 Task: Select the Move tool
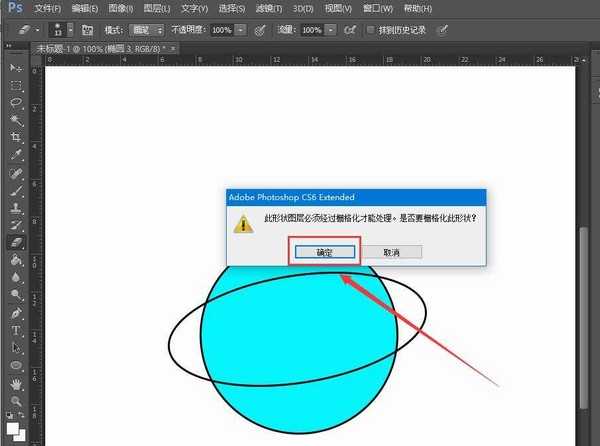[16, 67]
